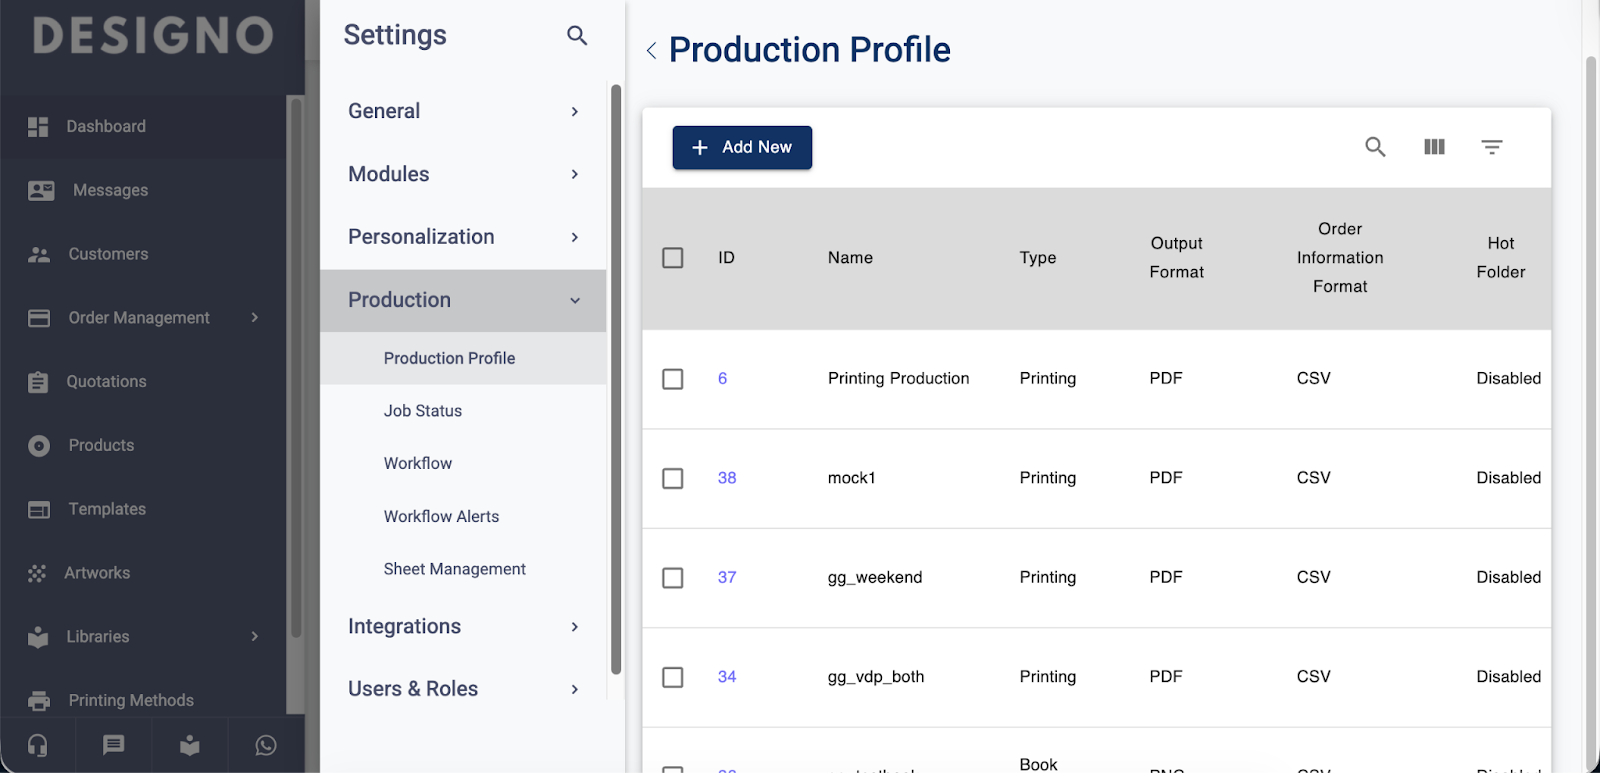Image resolution: width=1600 pixels, height=773 pixels.
Task: Click the settings panel vertical scrollbar
Action: click(616, 380)
